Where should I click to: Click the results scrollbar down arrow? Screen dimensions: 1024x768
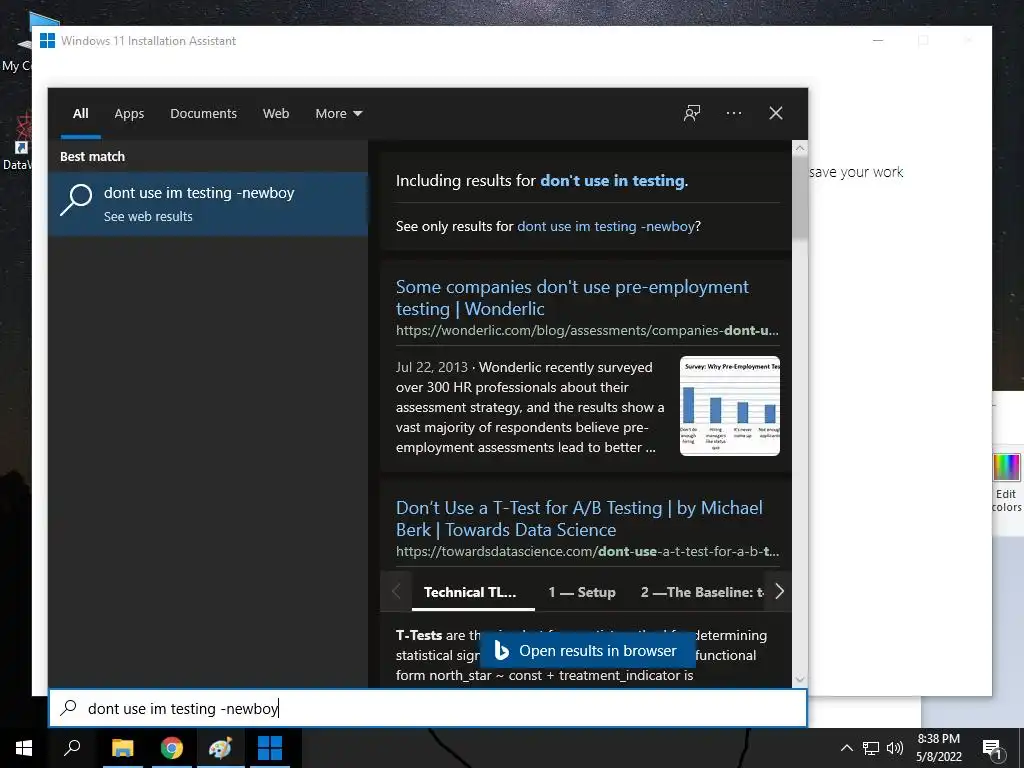tap(799, 680)
